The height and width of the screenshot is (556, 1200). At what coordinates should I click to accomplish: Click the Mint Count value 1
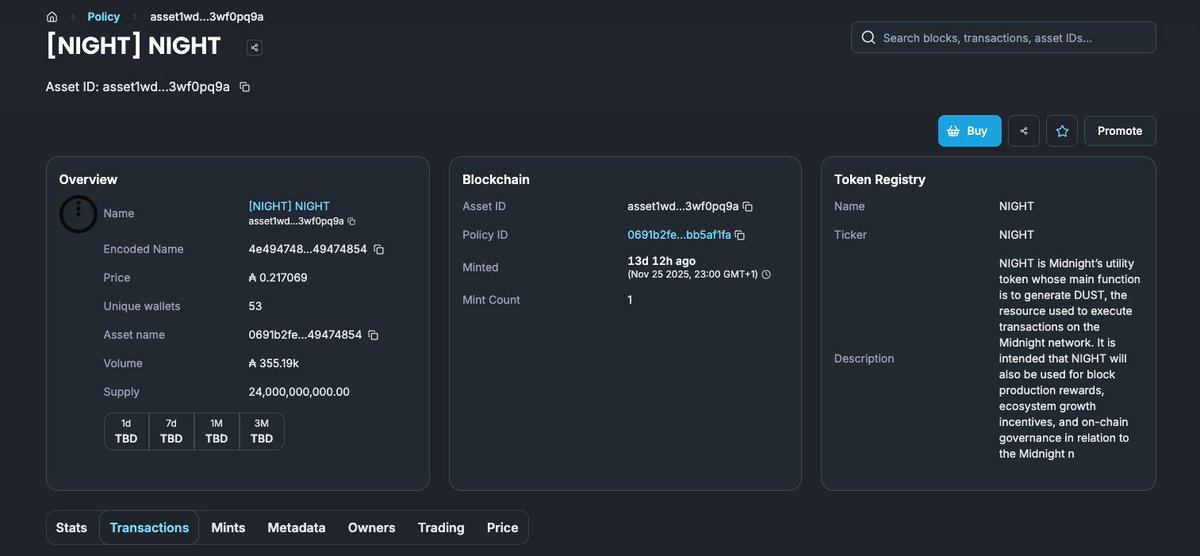pyautogui.click(x=630, y=300)
